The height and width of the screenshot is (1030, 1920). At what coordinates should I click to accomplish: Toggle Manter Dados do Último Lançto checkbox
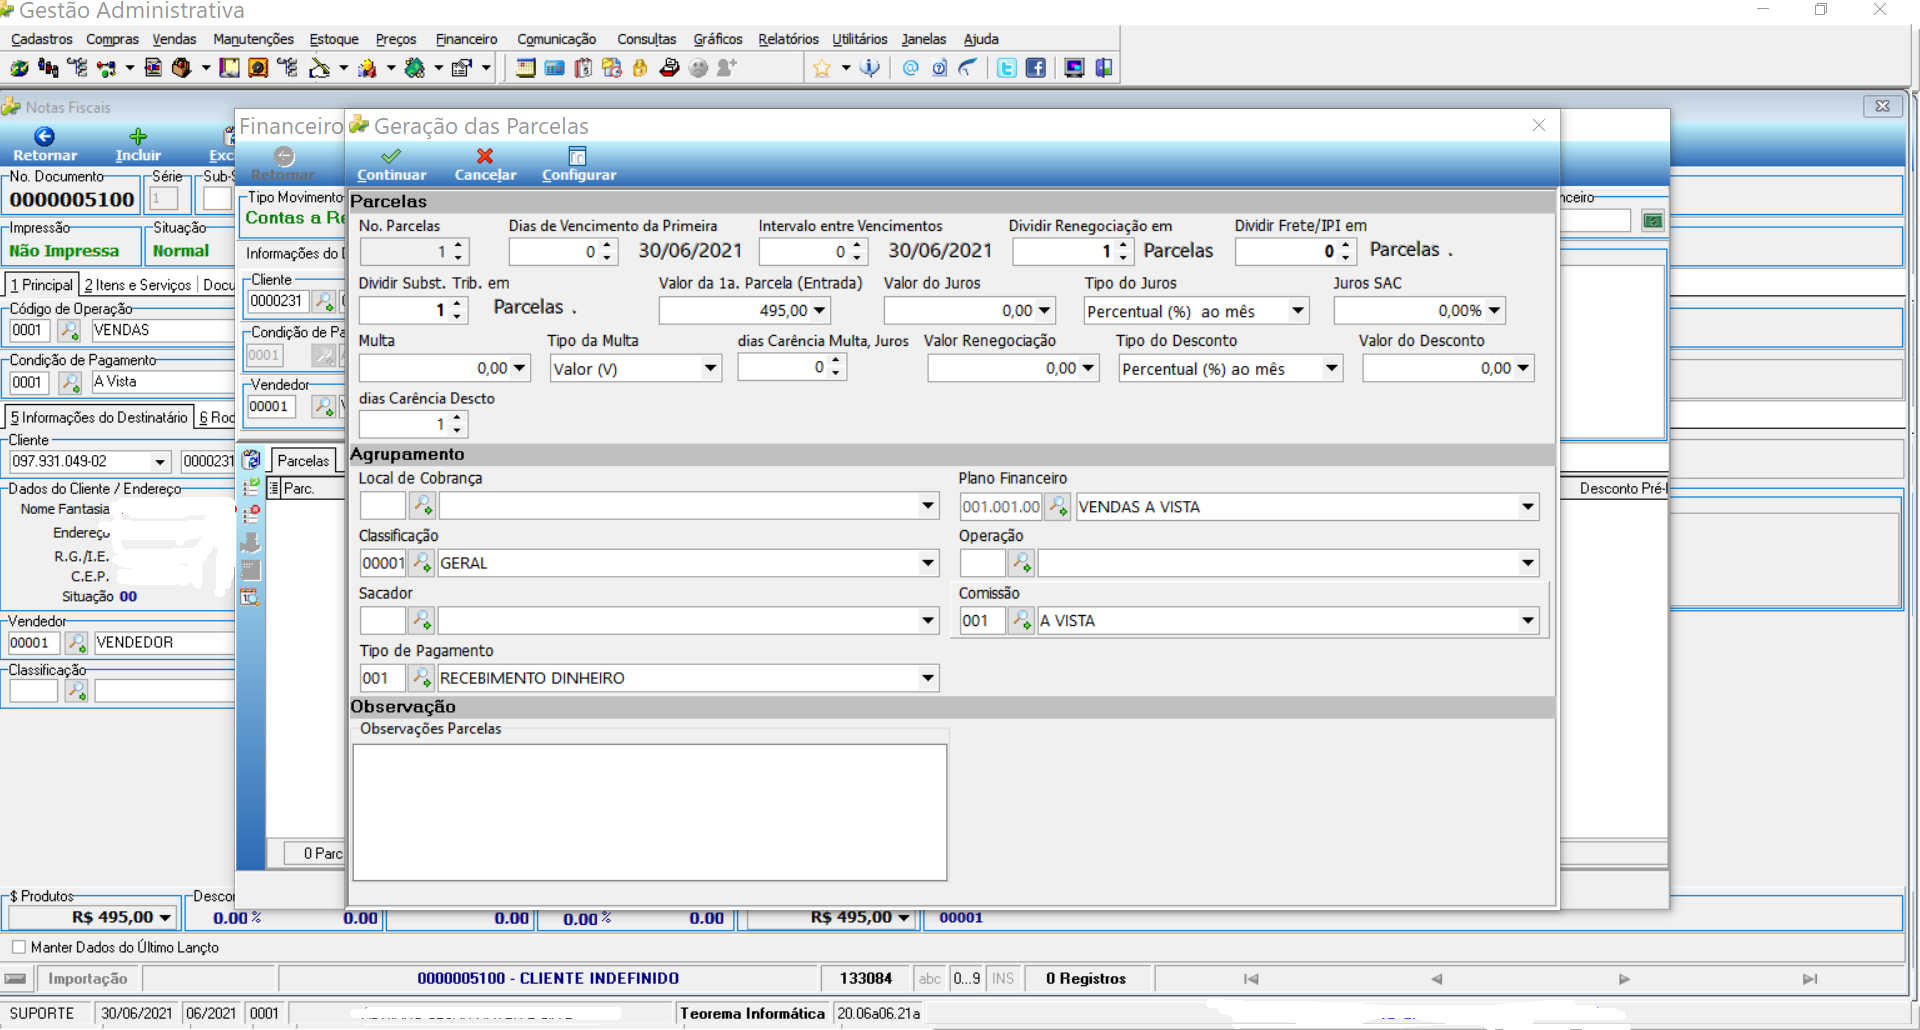tap(19, 947)
